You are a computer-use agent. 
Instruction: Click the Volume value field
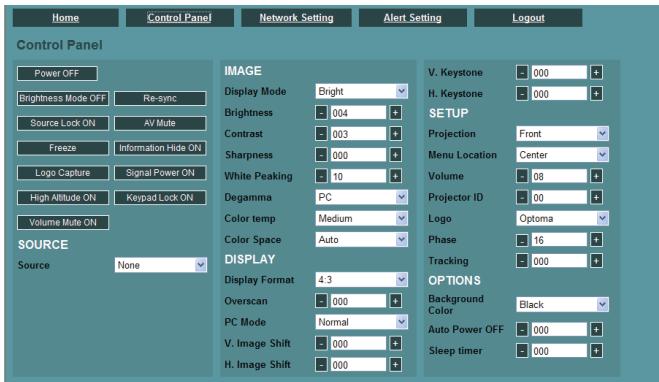pos(559,176)
